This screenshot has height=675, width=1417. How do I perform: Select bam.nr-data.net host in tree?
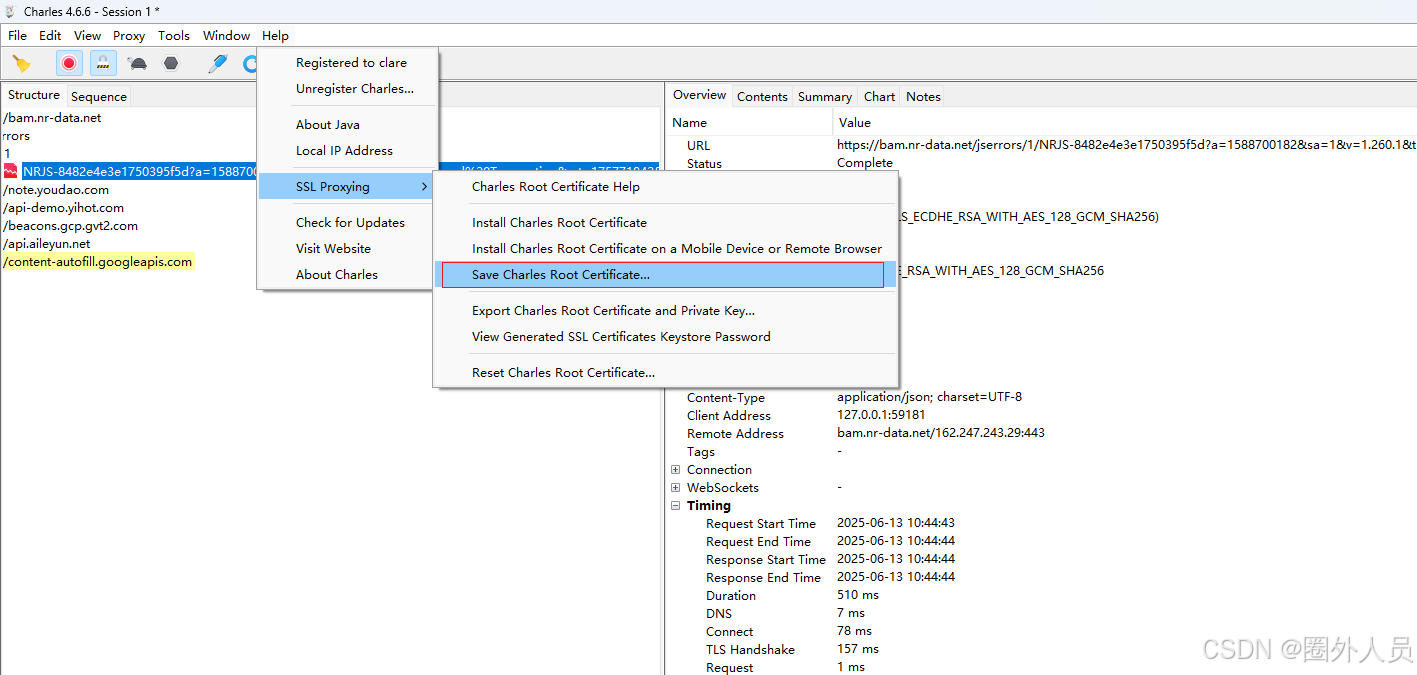coord(52,117)
